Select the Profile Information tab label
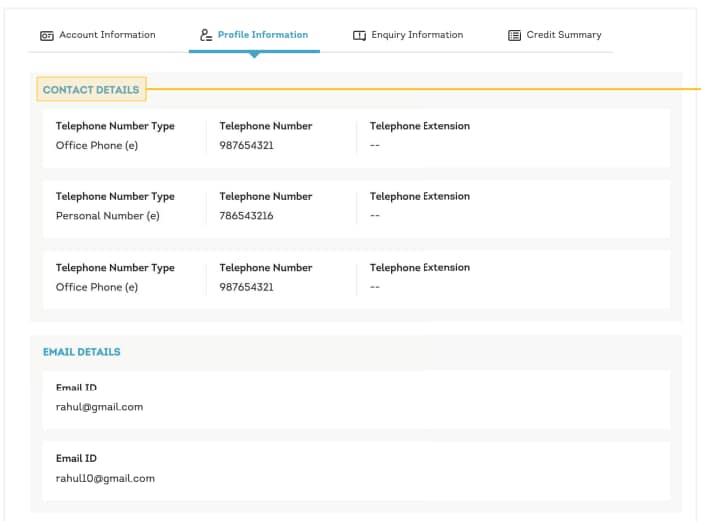The width and height of the screenshot is (701, 521). [263, 35]
